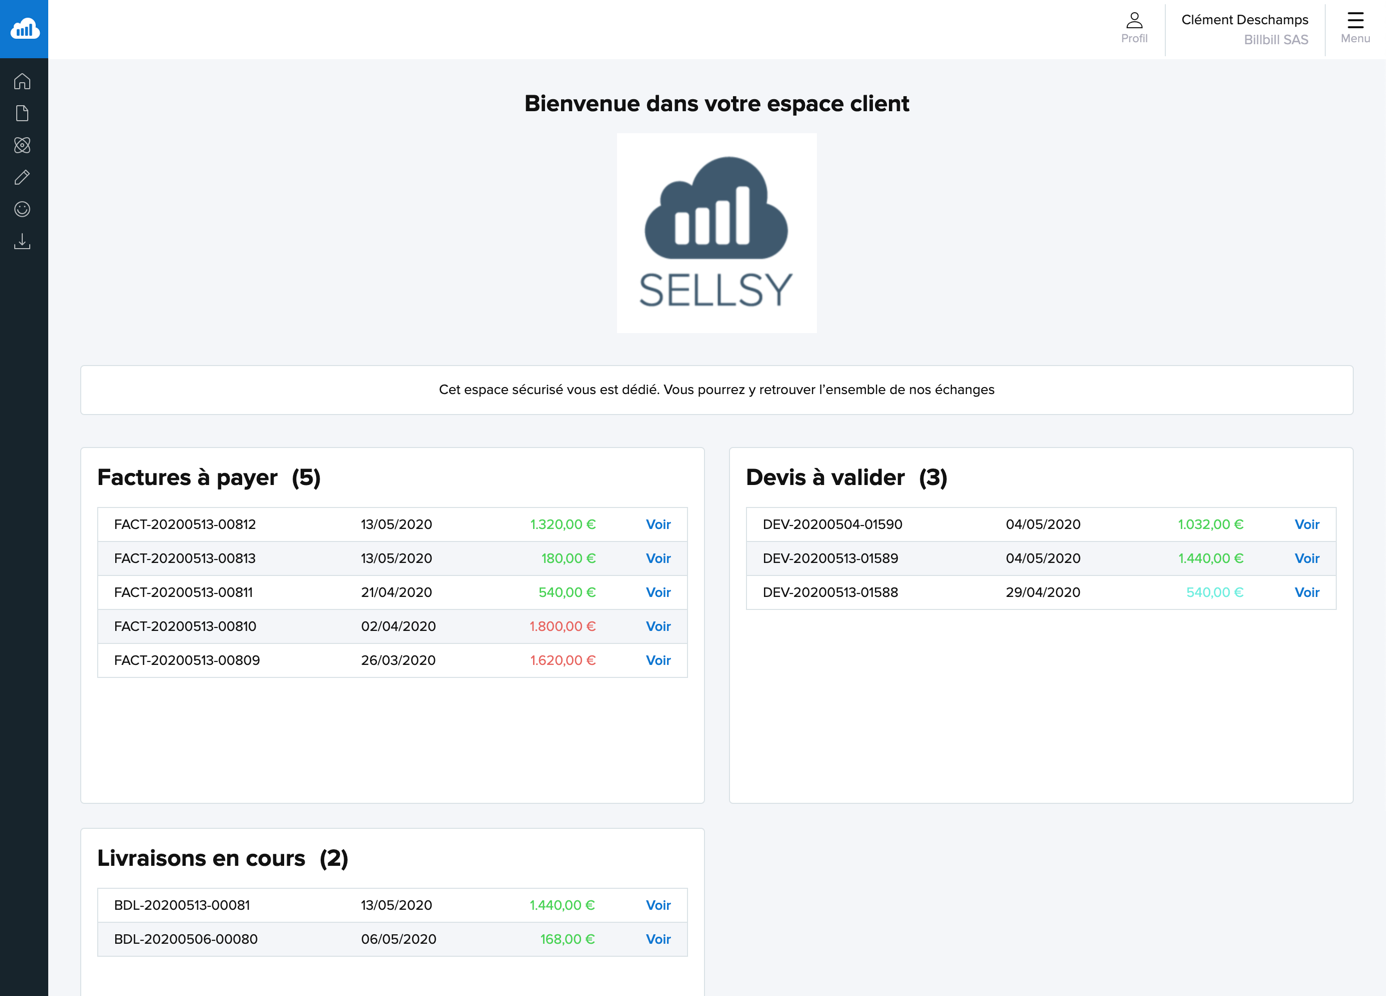Screen dimensions: 1386x996
Task: Open the Profil user icon
Action: tap(1134, 28)
